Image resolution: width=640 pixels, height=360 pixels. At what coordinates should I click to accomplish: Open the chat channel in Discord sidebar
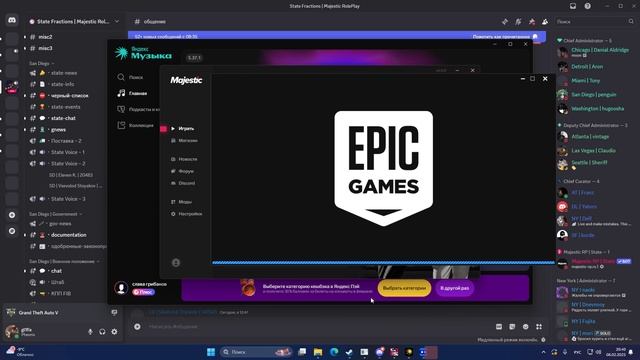pos(56,271)
